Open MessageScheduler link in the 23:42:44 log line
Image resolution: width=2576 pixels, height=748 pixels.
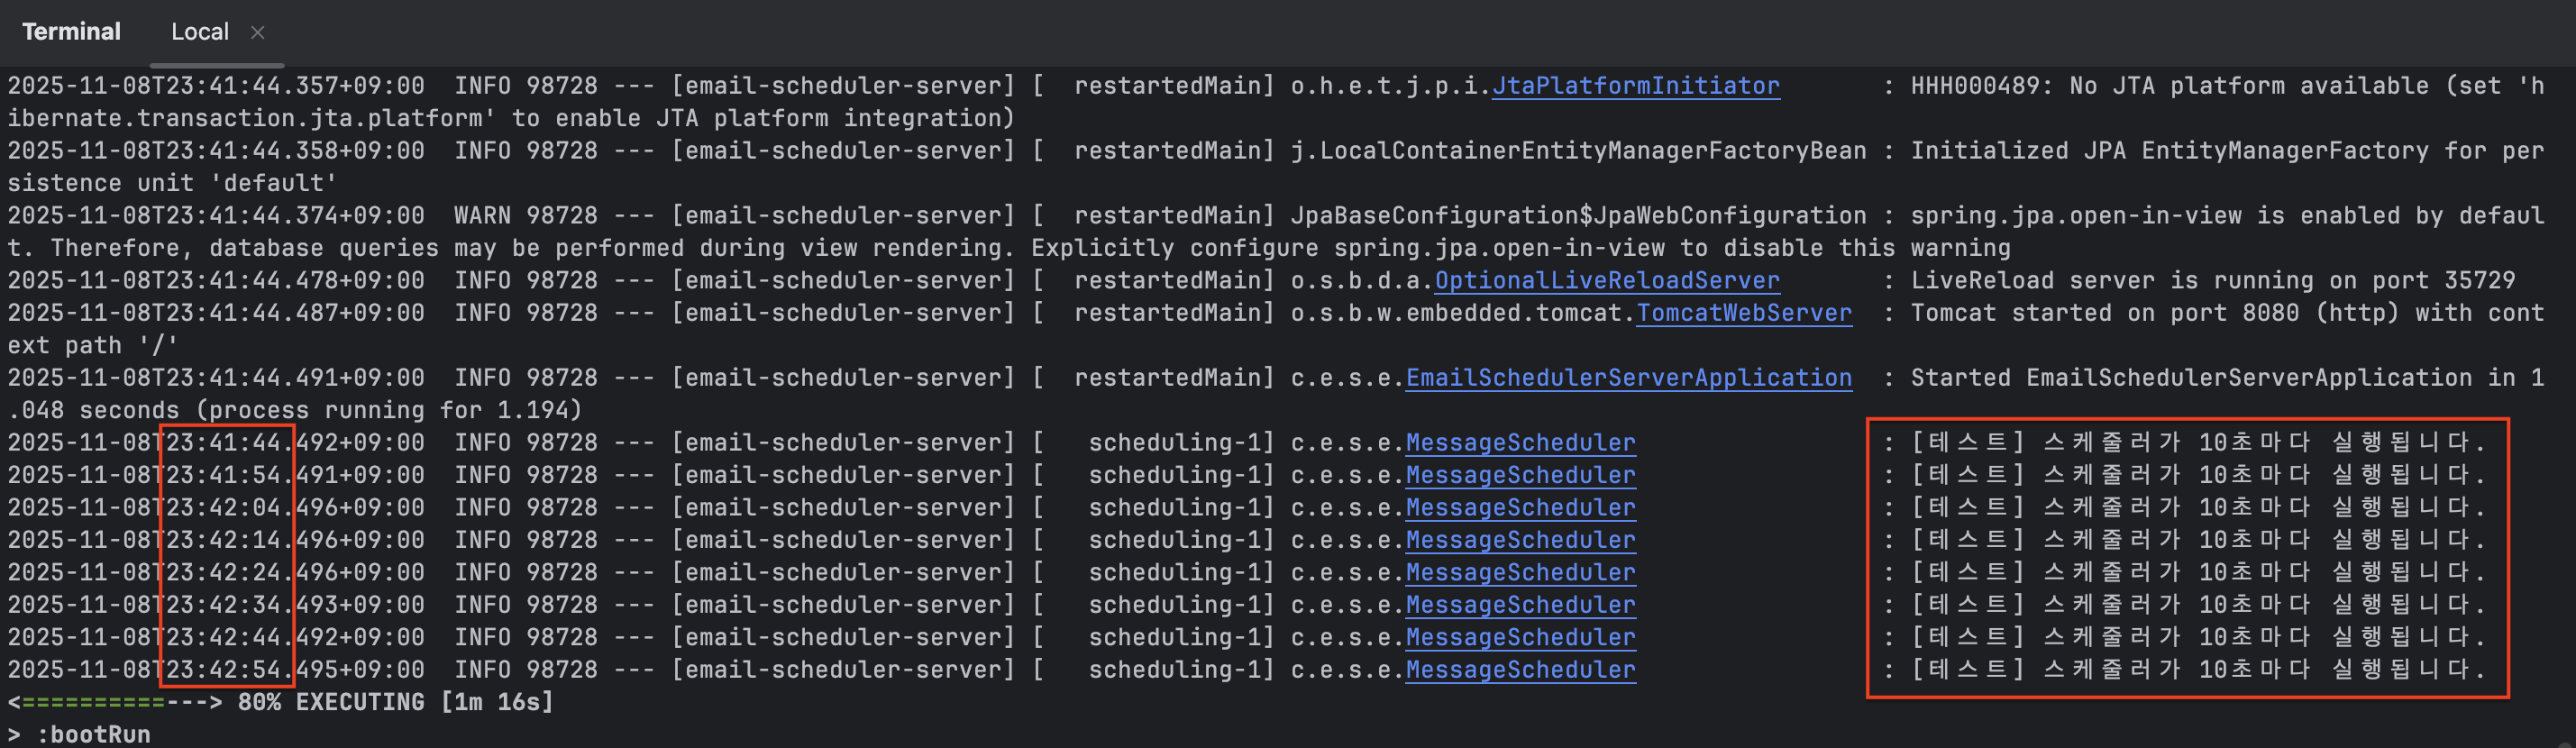1520,638
